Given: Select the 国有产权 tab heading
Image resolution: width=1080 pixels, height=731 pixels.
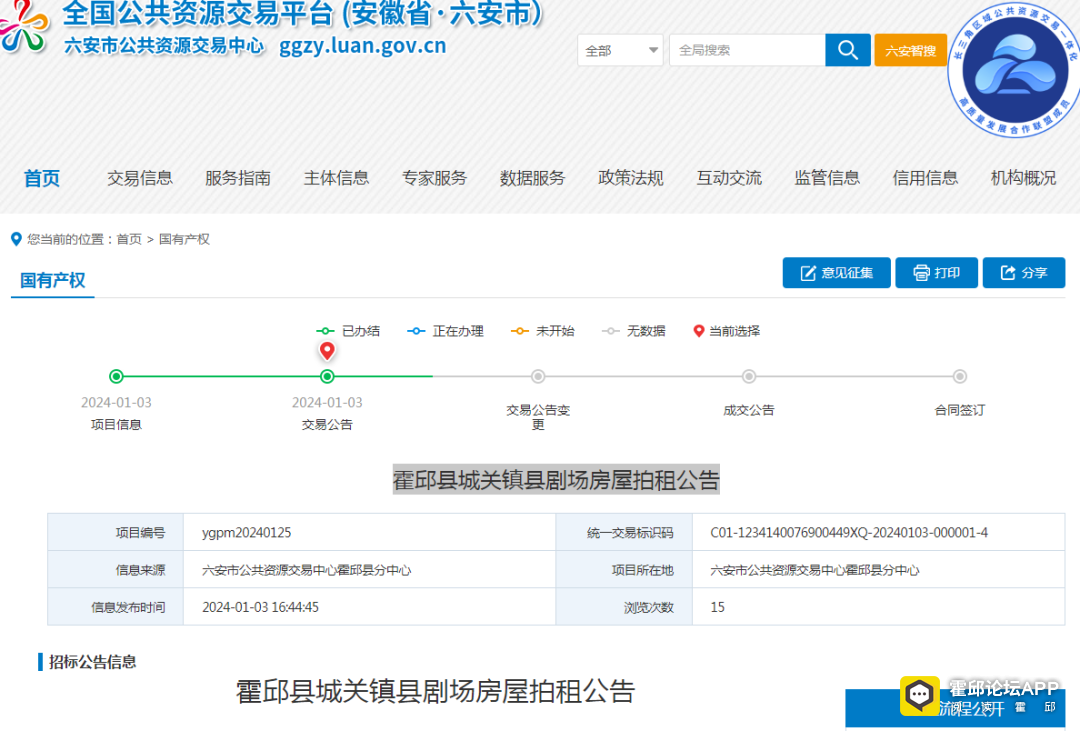Looking at the screenshot, I should pyautogui.click(x=52, y=280).
